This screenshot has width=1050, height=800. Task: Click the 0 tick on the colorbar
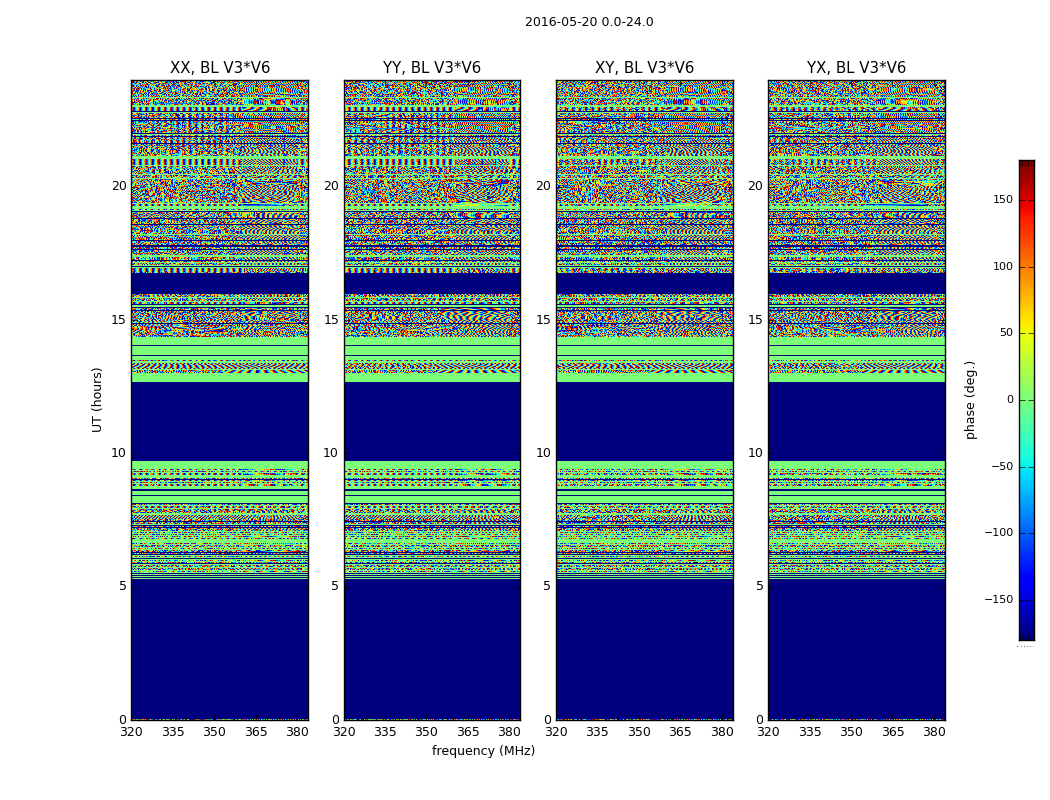(x=1010, y=400)
